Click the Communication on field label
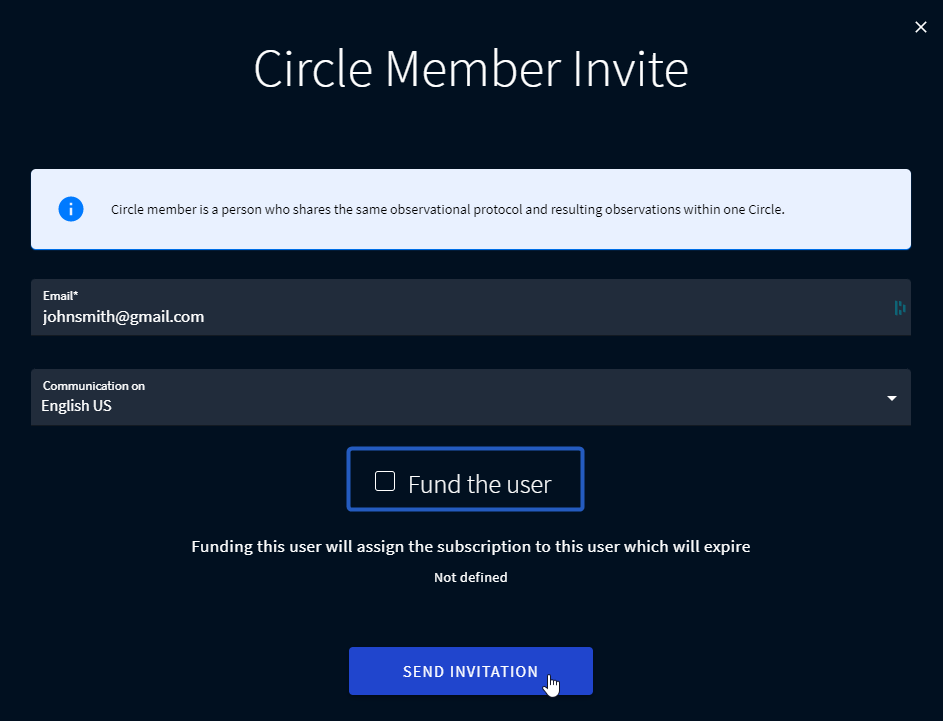This screenshot has height=721, width=943. [94, 386]
